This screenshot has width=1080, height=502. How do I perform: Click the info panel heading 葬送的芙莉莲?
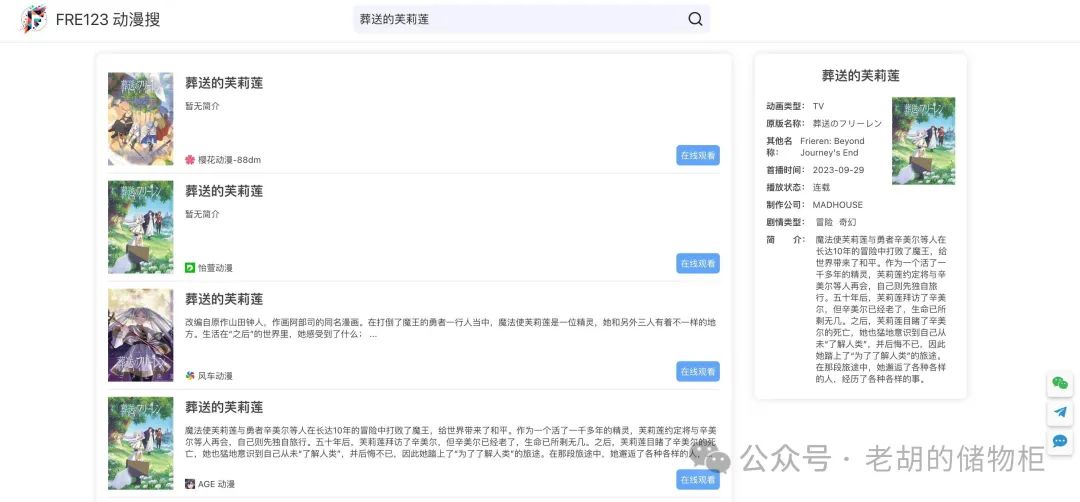pos(860,76)
